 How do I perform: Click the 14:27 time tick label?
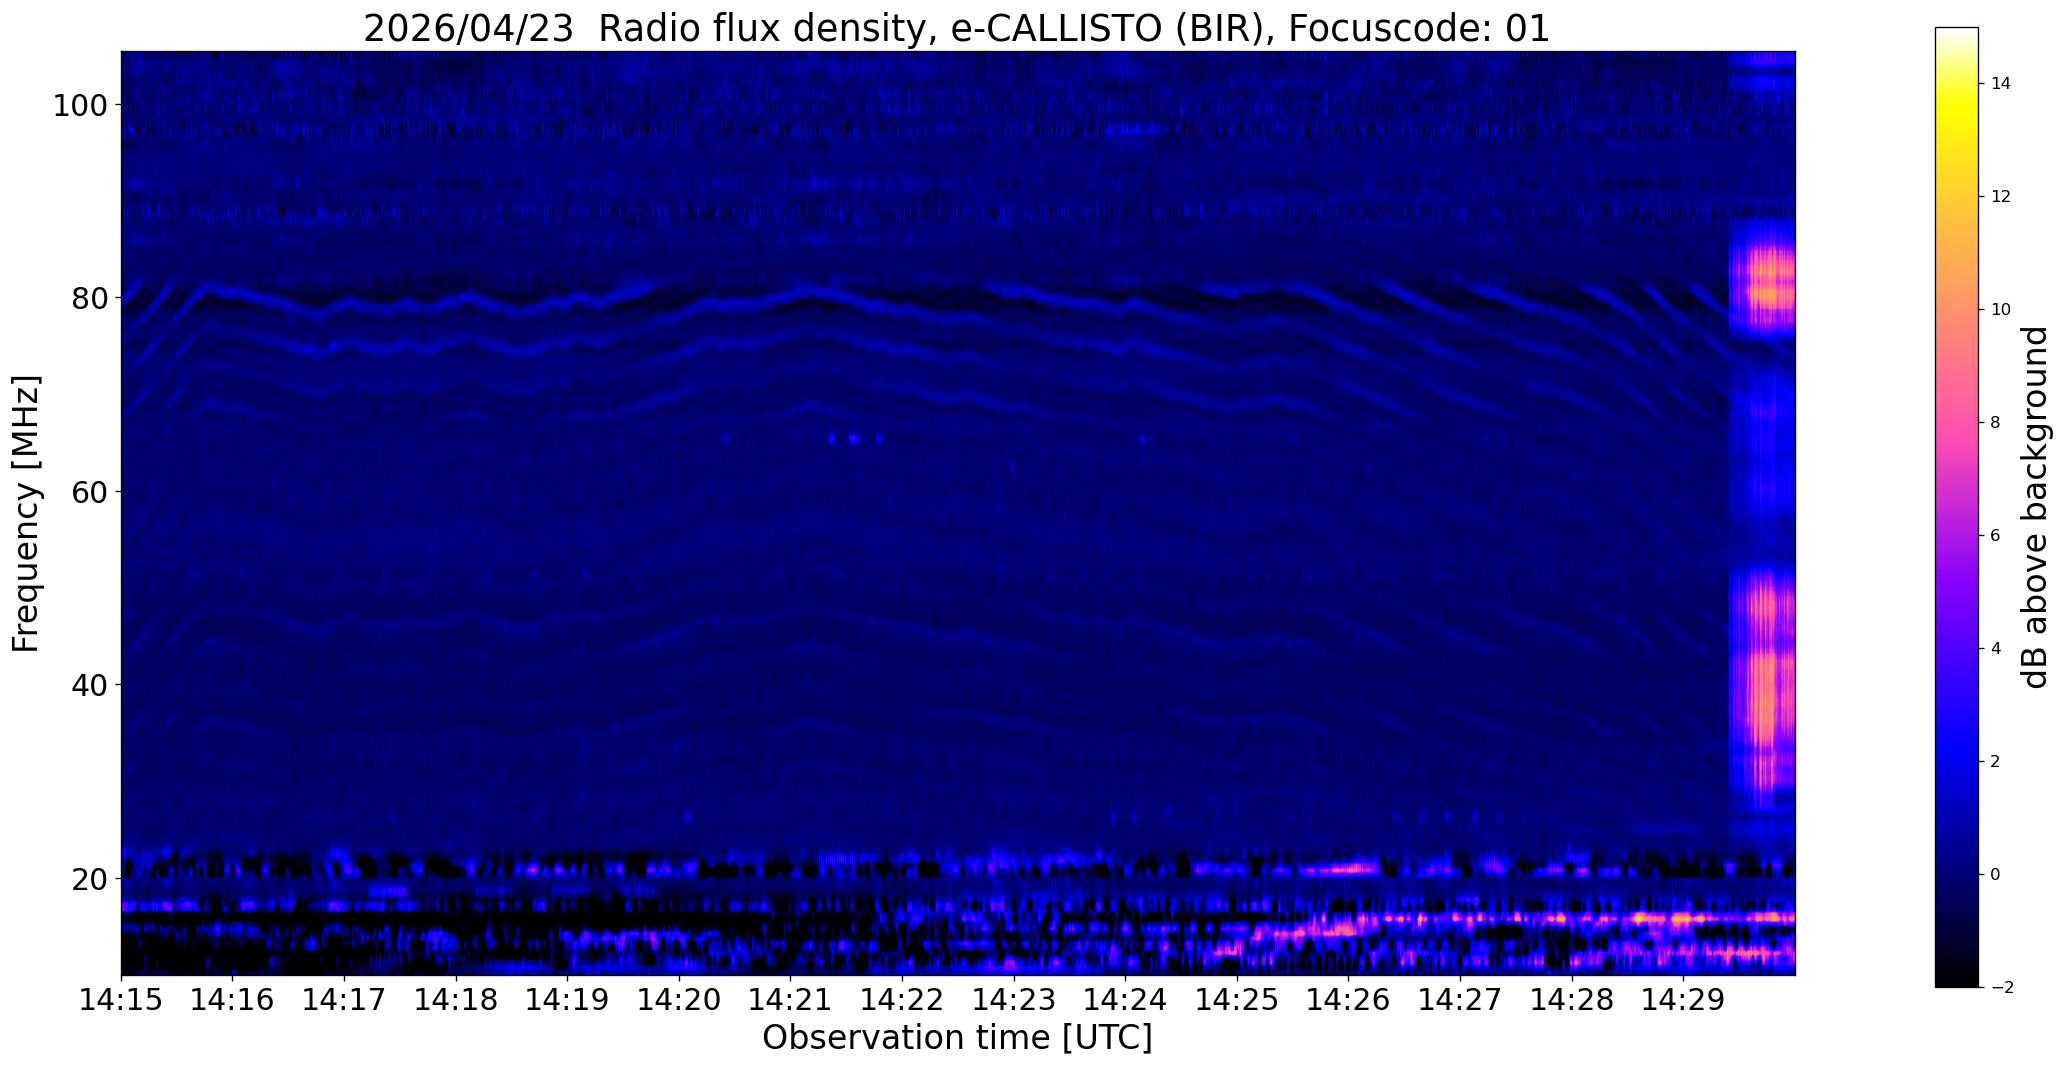pyautogui.click(x=1460, y=1000)
